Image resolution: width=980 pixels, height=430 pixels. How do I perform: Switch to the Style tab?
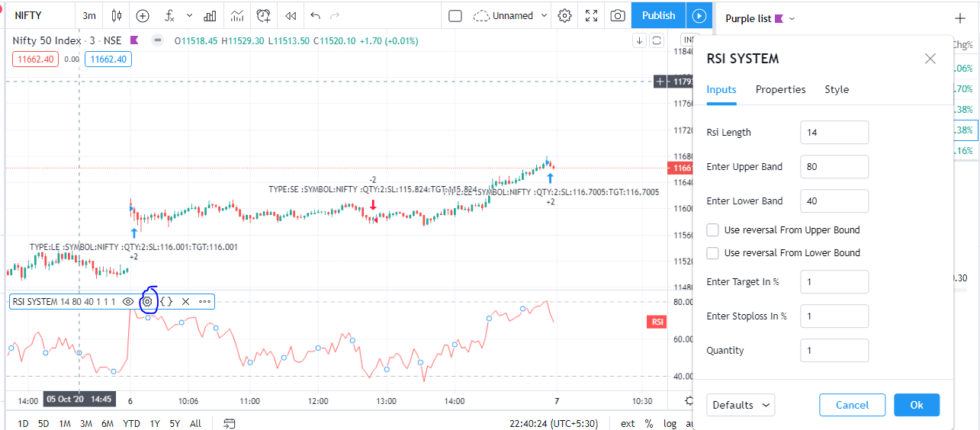click(836, 90)
